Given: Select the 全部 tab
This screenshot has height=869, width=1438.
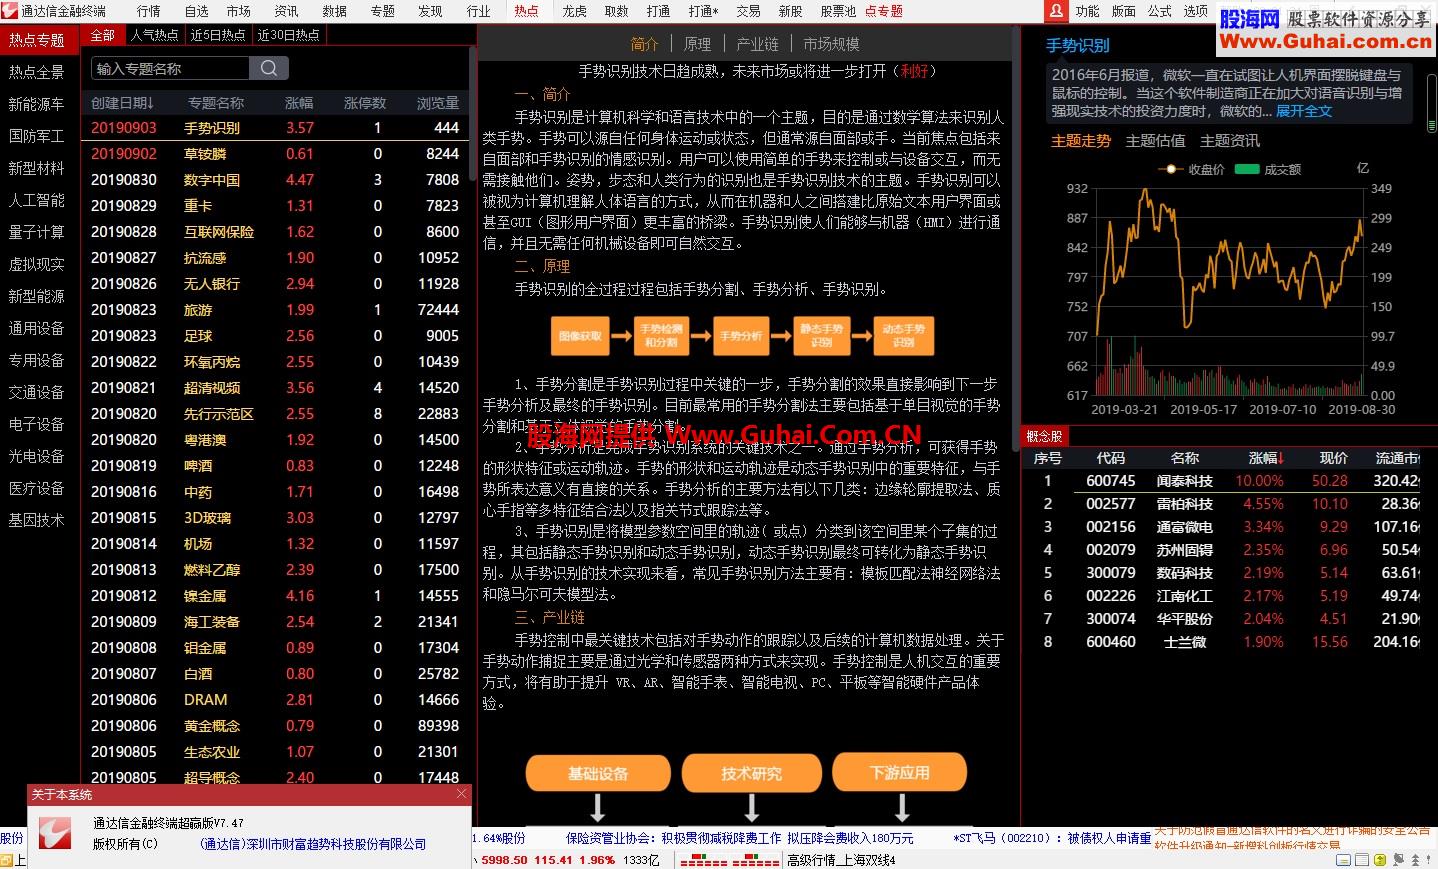Looking at the screenshot, I should (103, 35).
